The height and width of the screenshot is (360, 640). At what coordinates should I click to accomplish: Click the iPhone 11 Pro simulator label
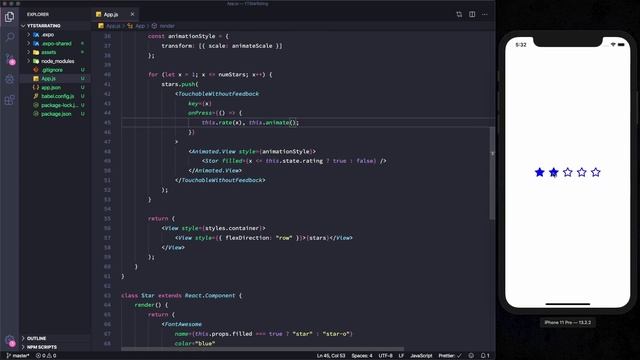pos(567,322)
